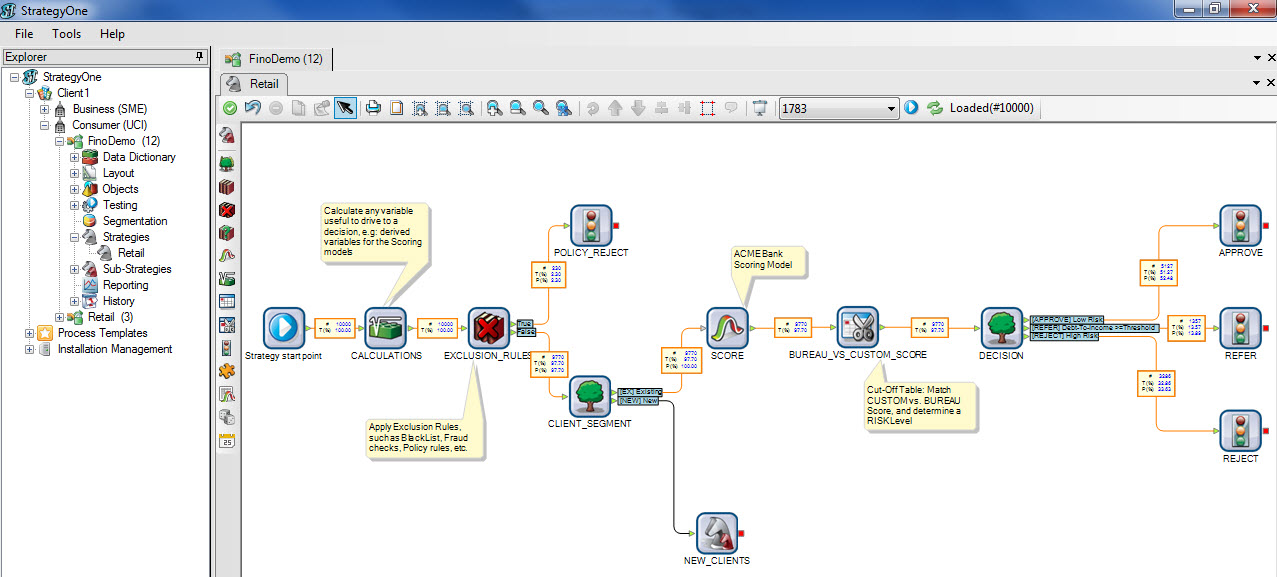
Task: Pick the table grid tool in palette
Action: pos(227,302)
